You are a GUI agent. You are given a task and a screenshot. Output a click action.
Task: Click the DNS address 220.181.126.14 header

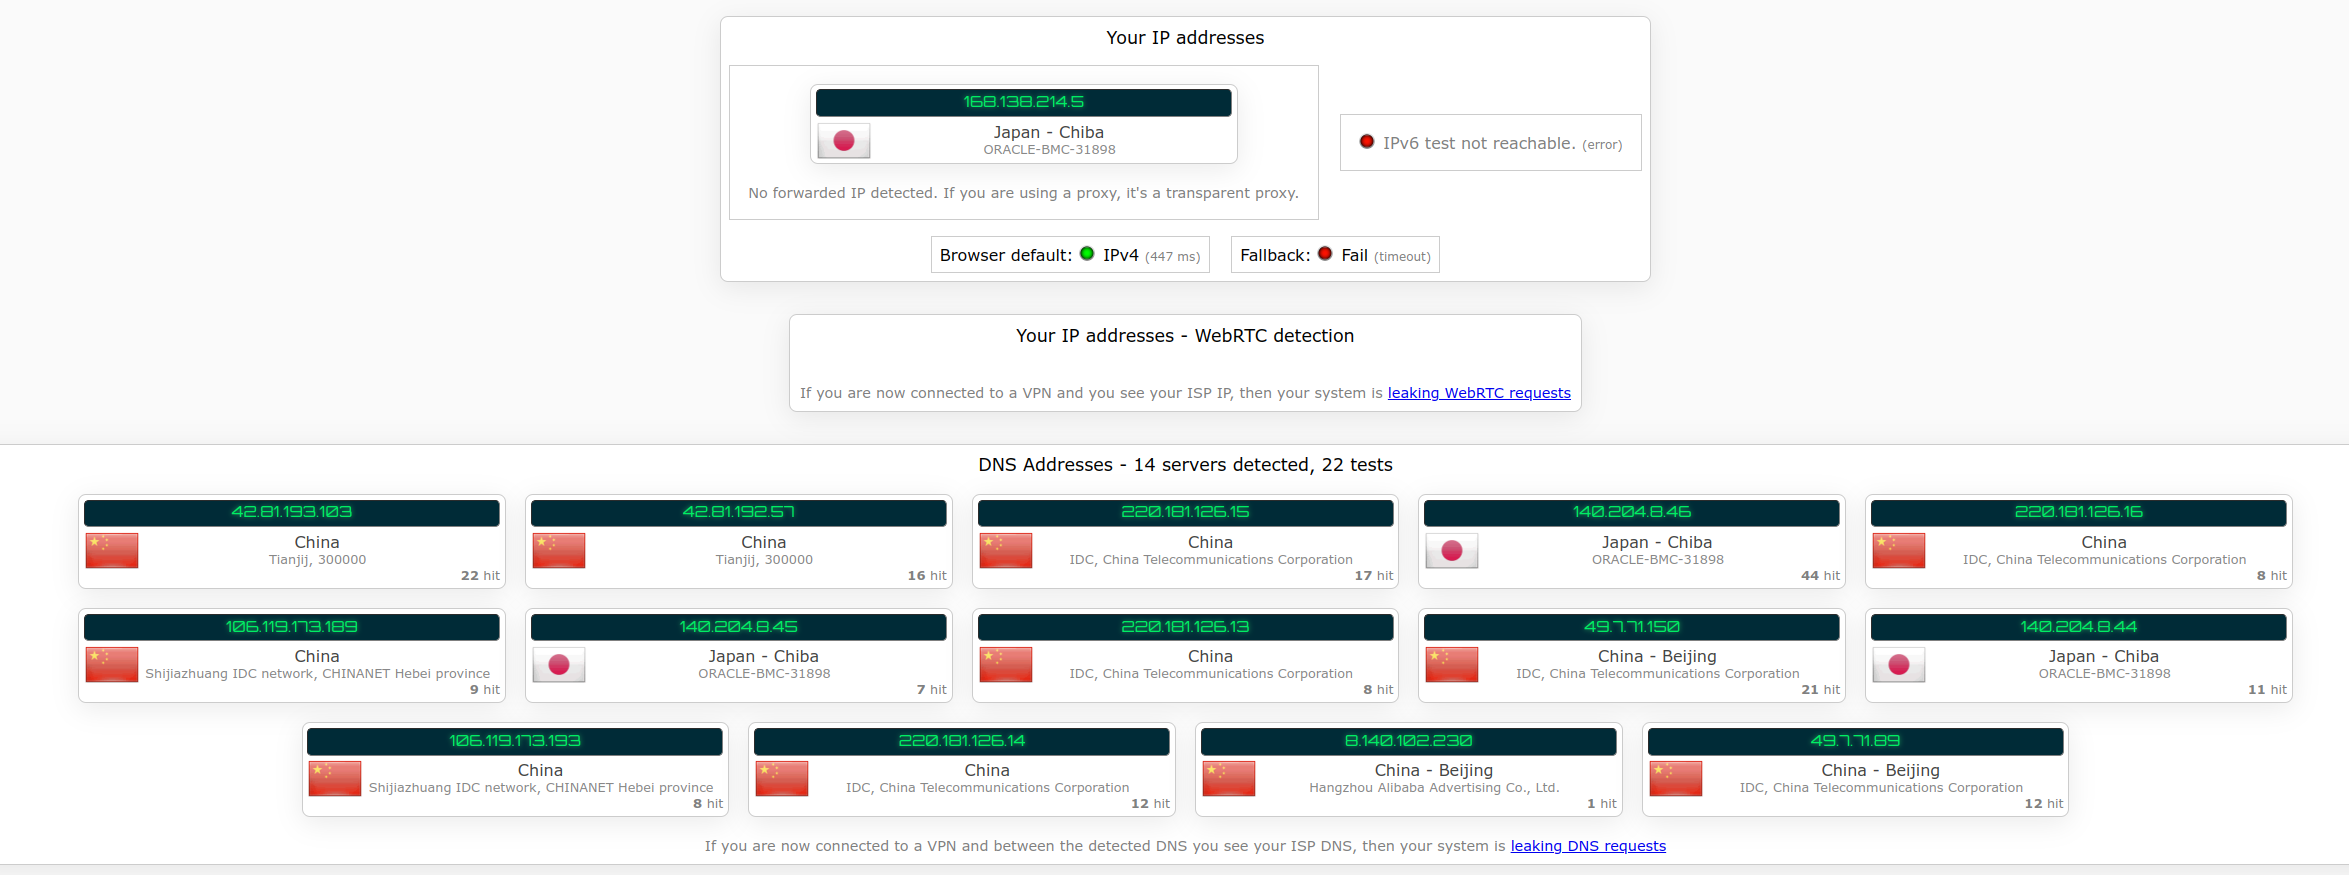tap(961, 741)
